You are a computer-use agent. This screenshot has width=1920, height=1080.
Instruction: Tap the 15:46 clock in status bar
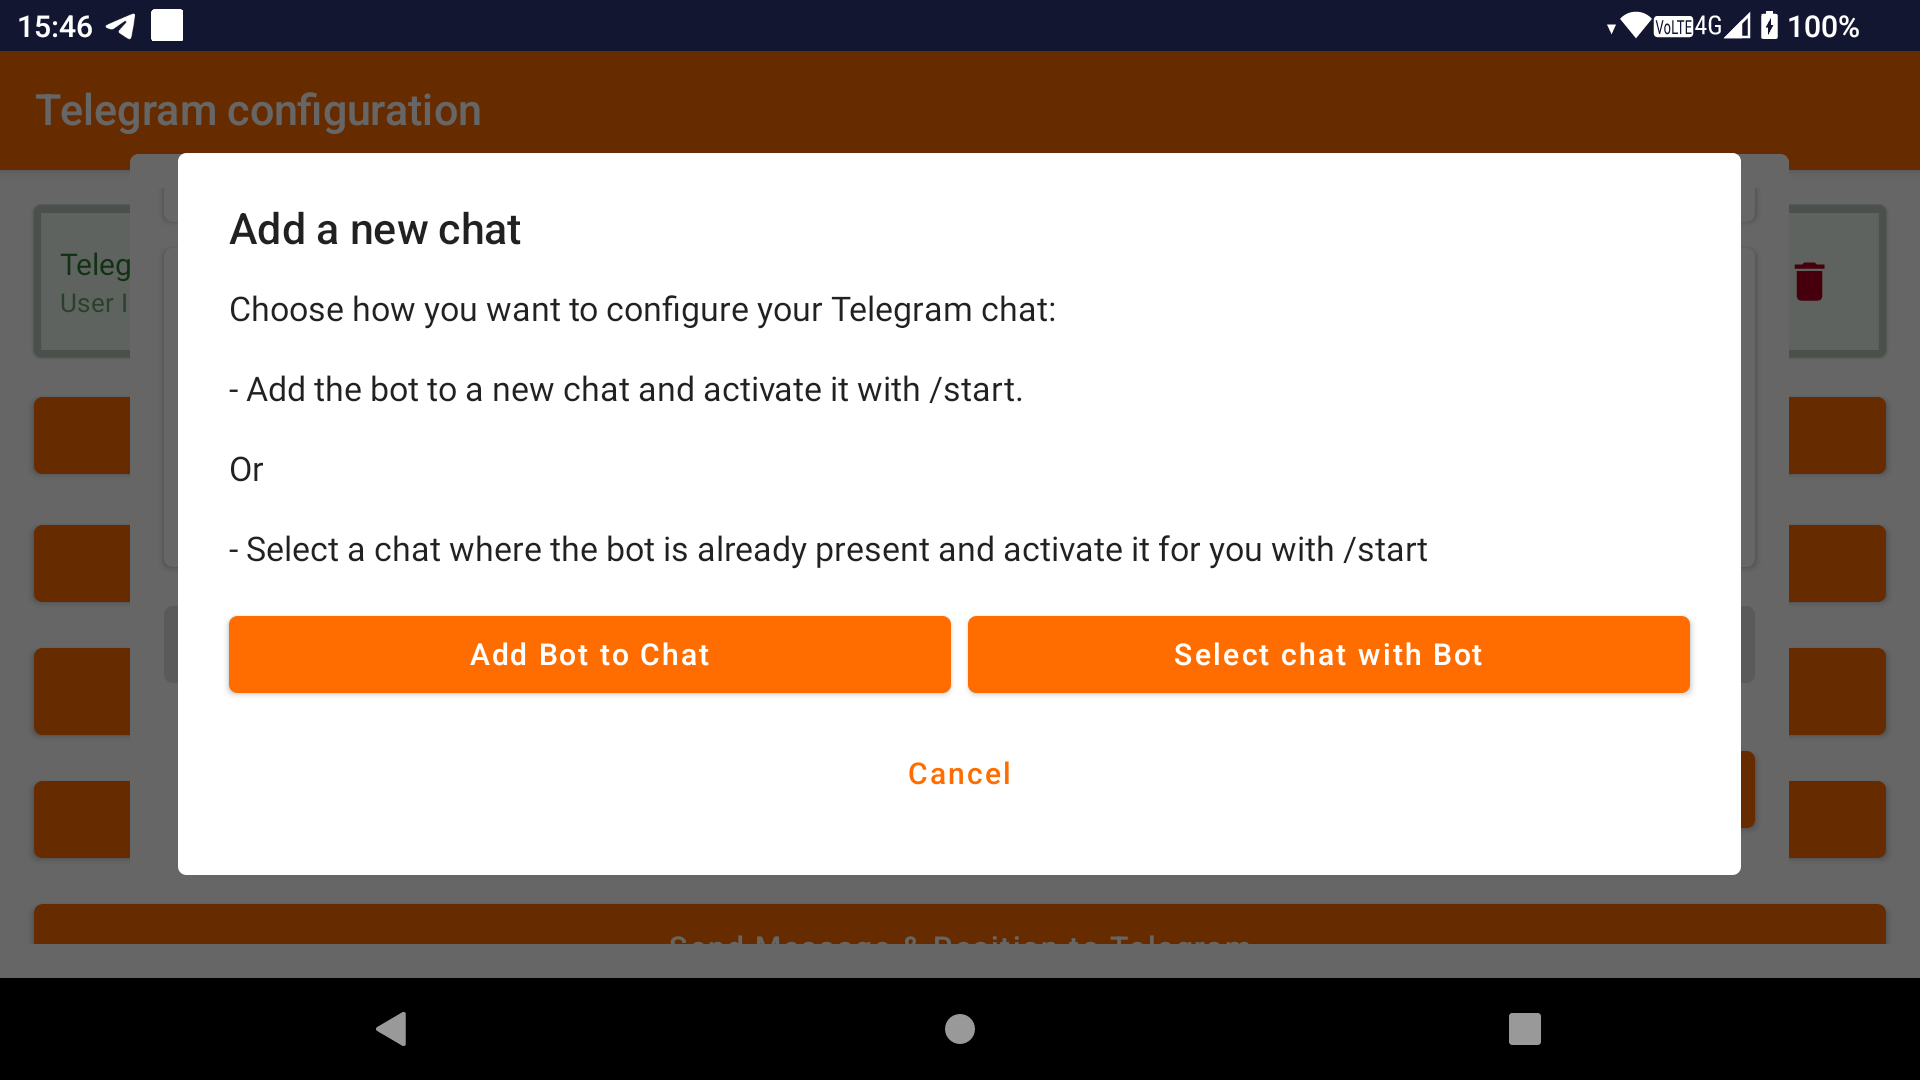(55, 26)
